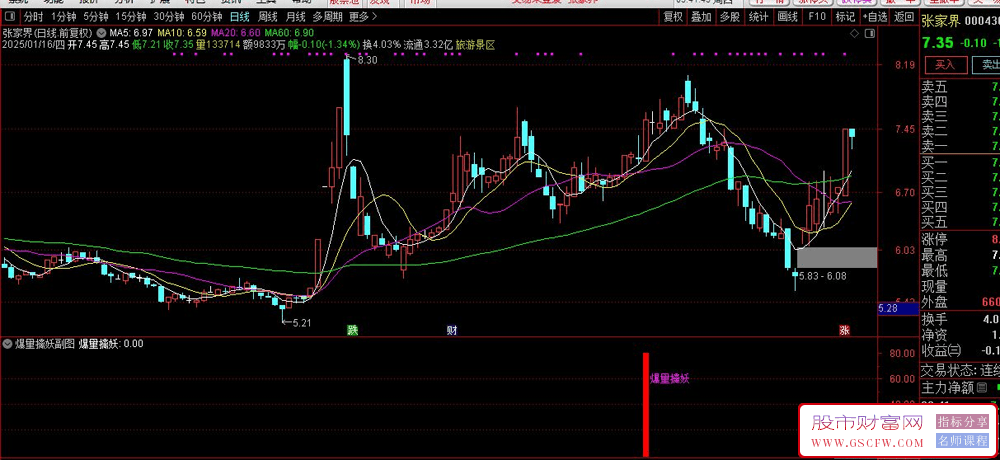Expand the 爆里擒妖副图 indicator menu
The image size is (1000, 460).
tap(7, 344)
